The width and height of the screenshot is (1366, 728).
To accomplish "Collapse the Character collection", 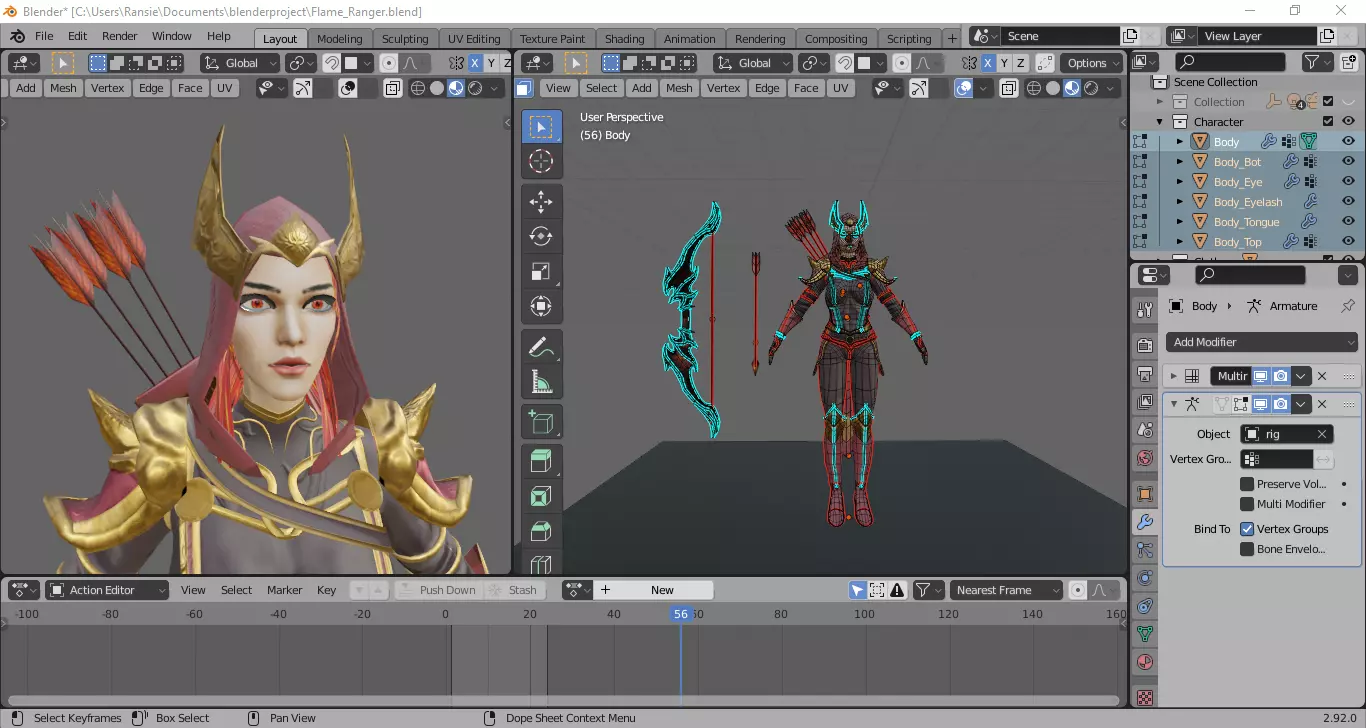I will click(x=1160, y=122).
